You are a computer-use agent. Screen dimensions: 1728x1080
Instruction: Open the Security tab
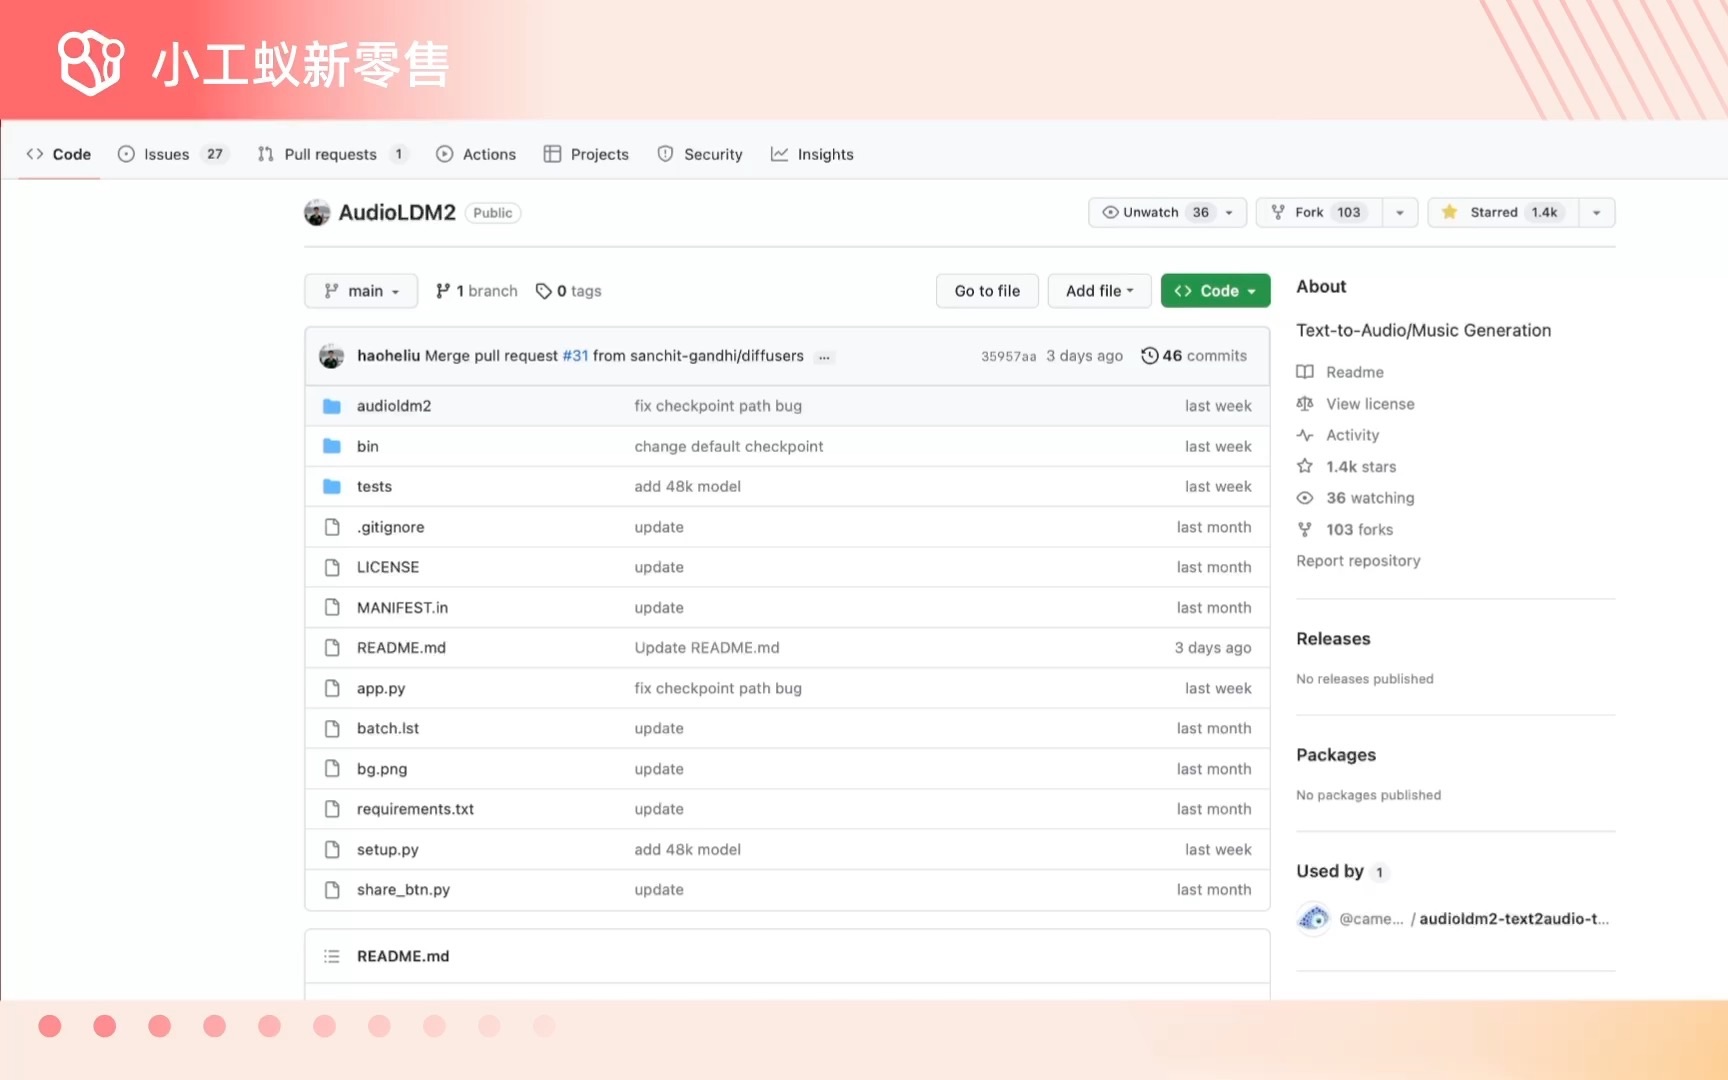pos(700,154)
